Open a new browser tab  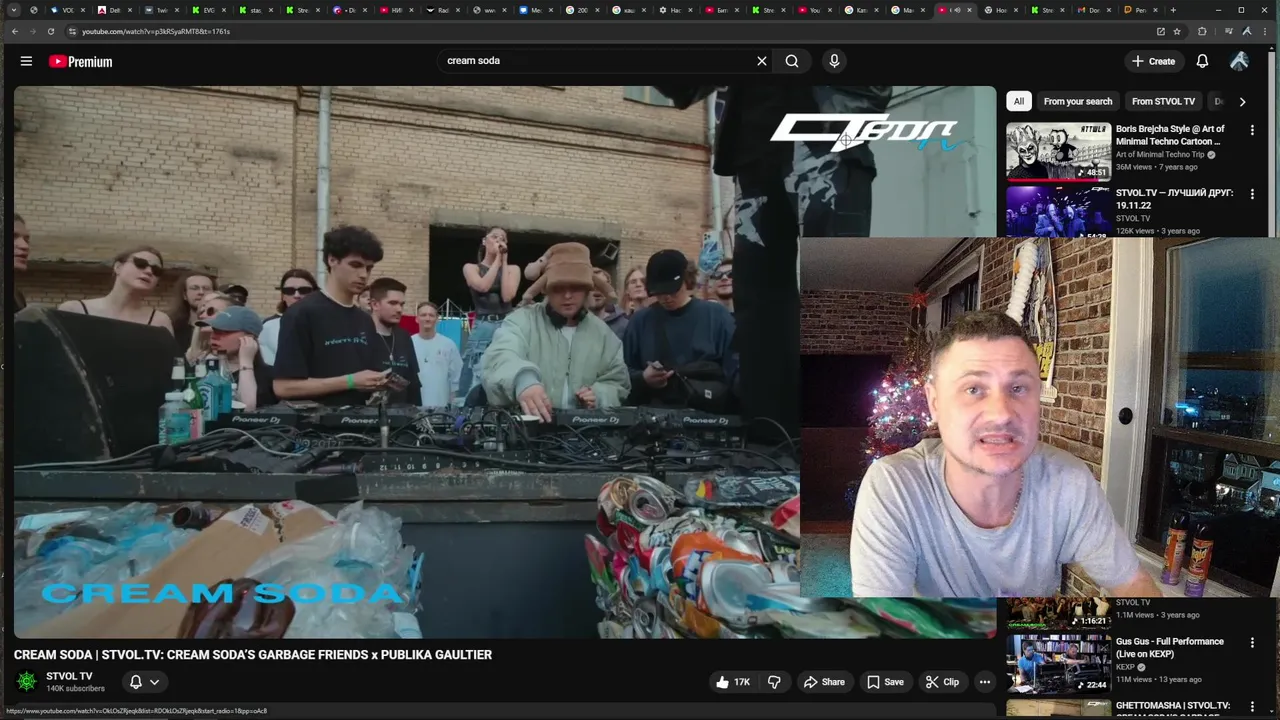click(x=1173, y=10)
